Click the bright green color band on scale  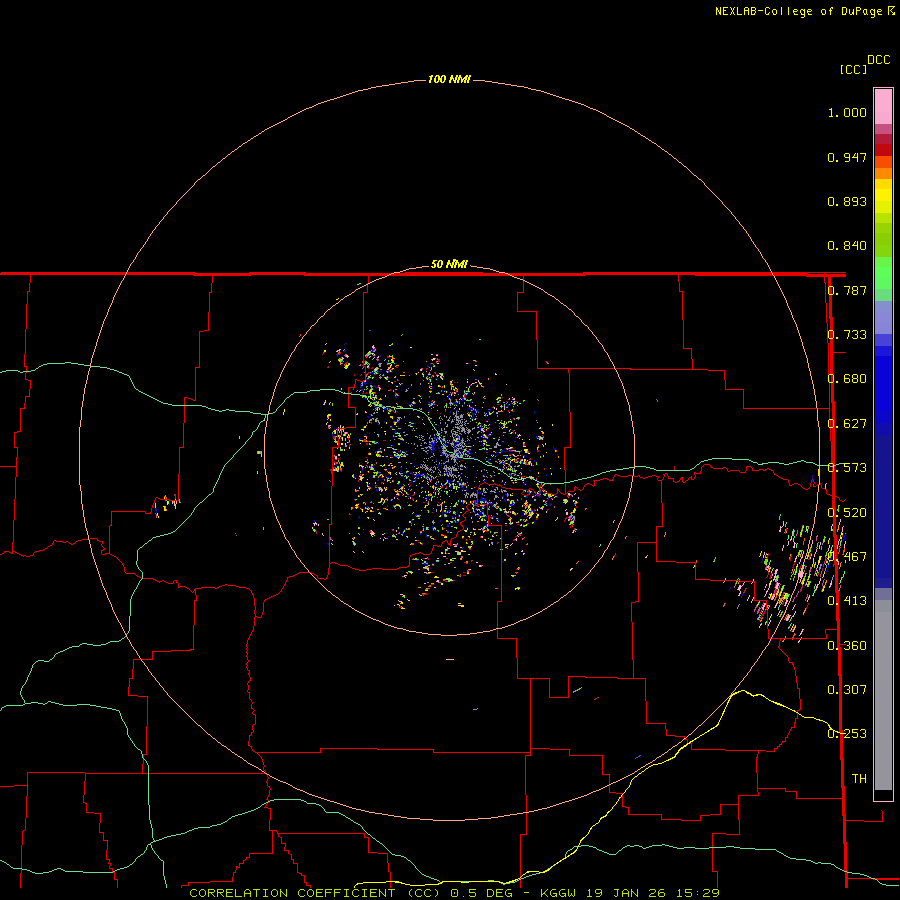(x=883, y=273)
